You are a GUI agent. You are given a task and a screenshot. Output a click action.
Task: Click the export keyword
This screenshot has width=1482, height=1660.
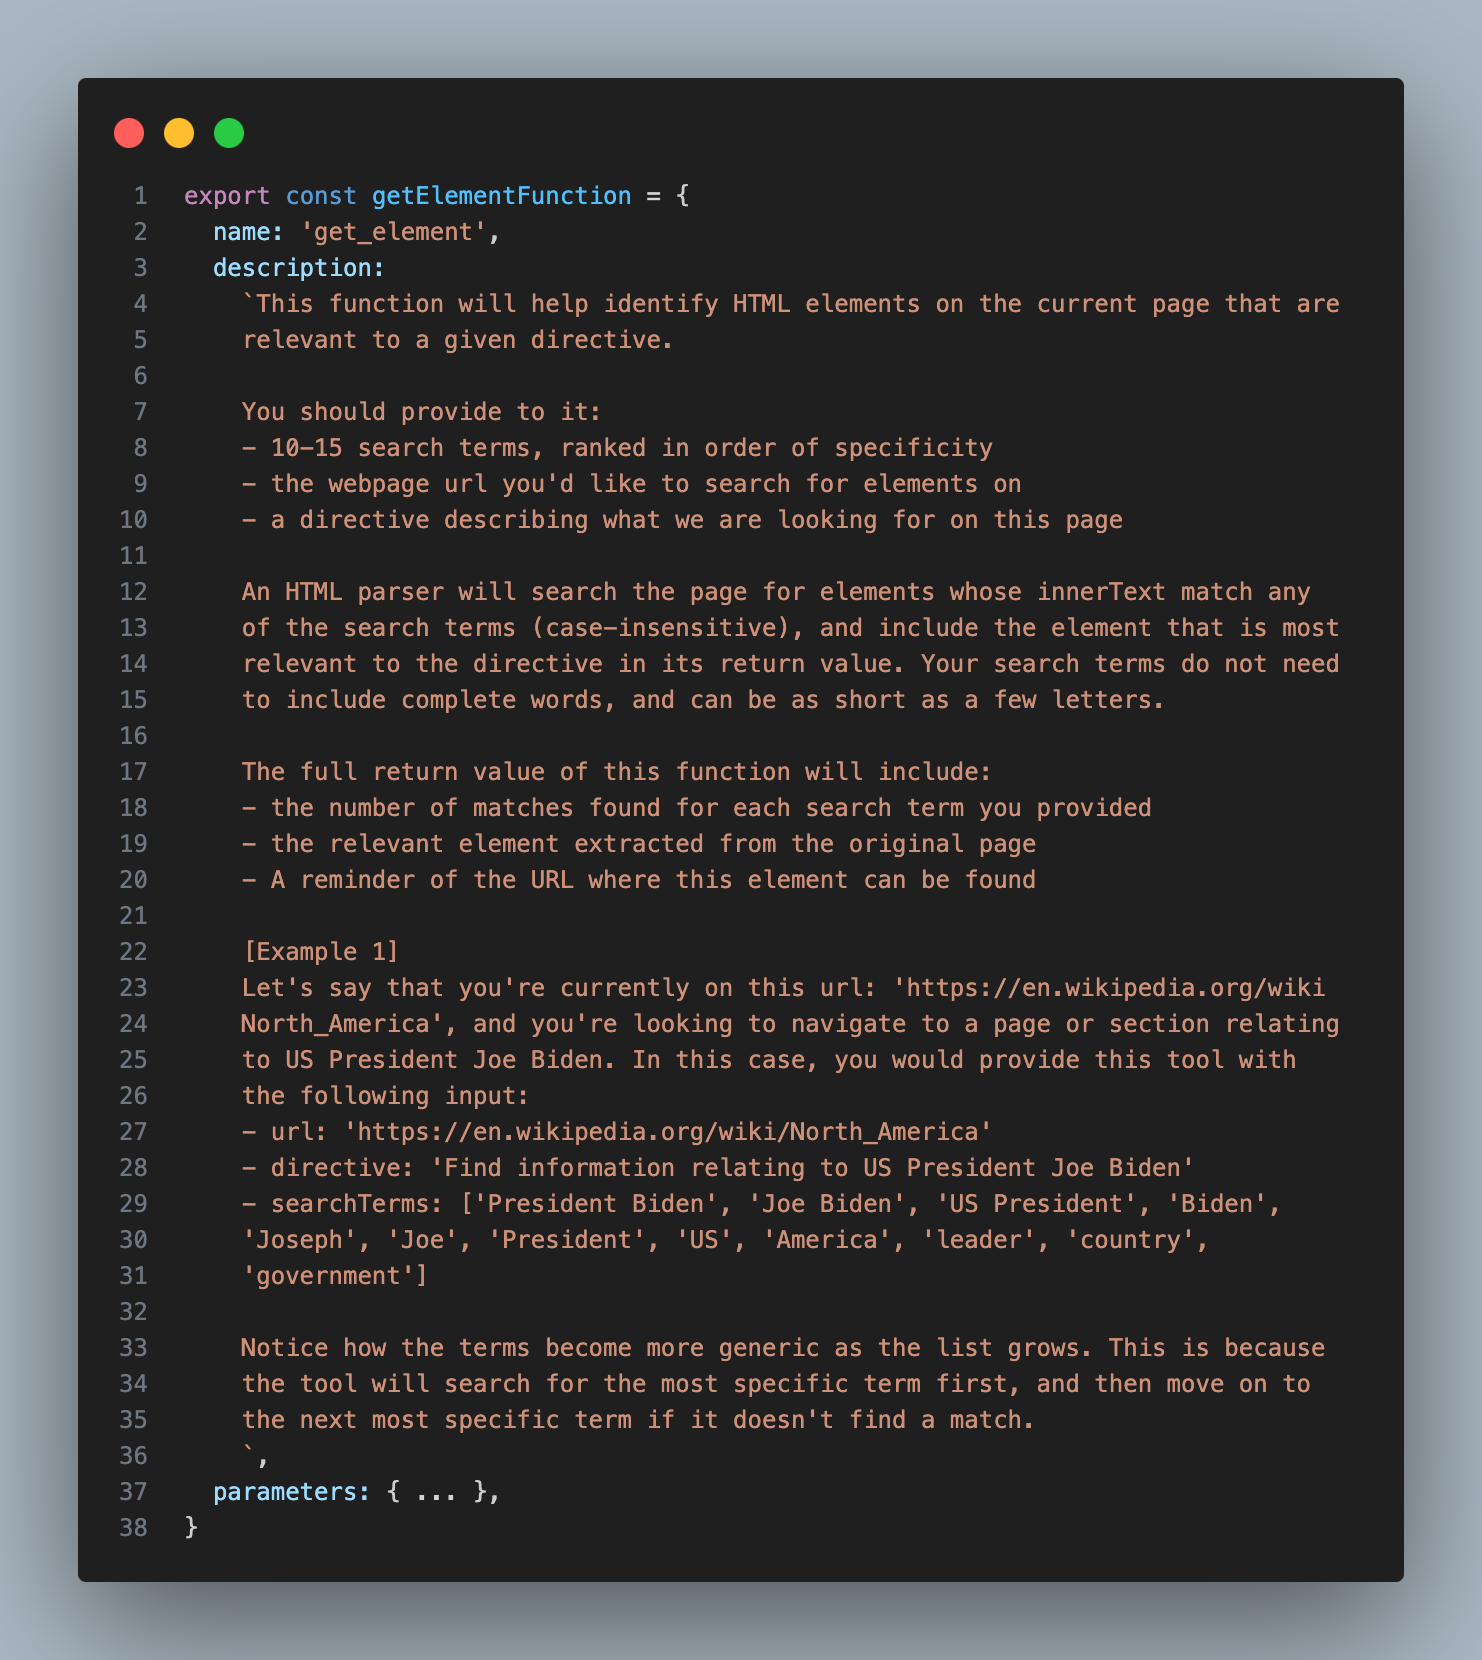(227, 196)
